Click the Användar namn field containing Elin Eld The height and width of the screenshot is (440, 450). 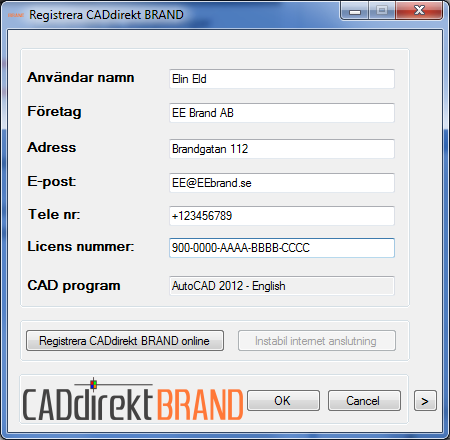coord(282,79)
